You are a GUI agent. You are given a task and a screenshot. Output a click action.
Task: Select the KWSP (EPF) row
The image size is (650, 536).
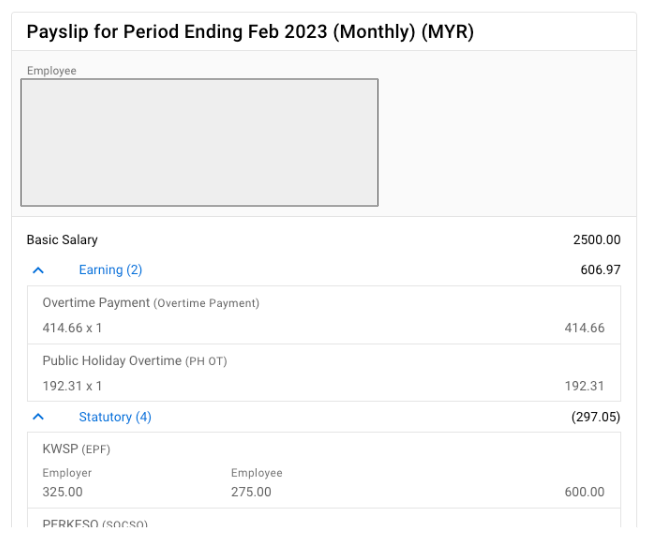pyautogui.click(x=324, y=470)
